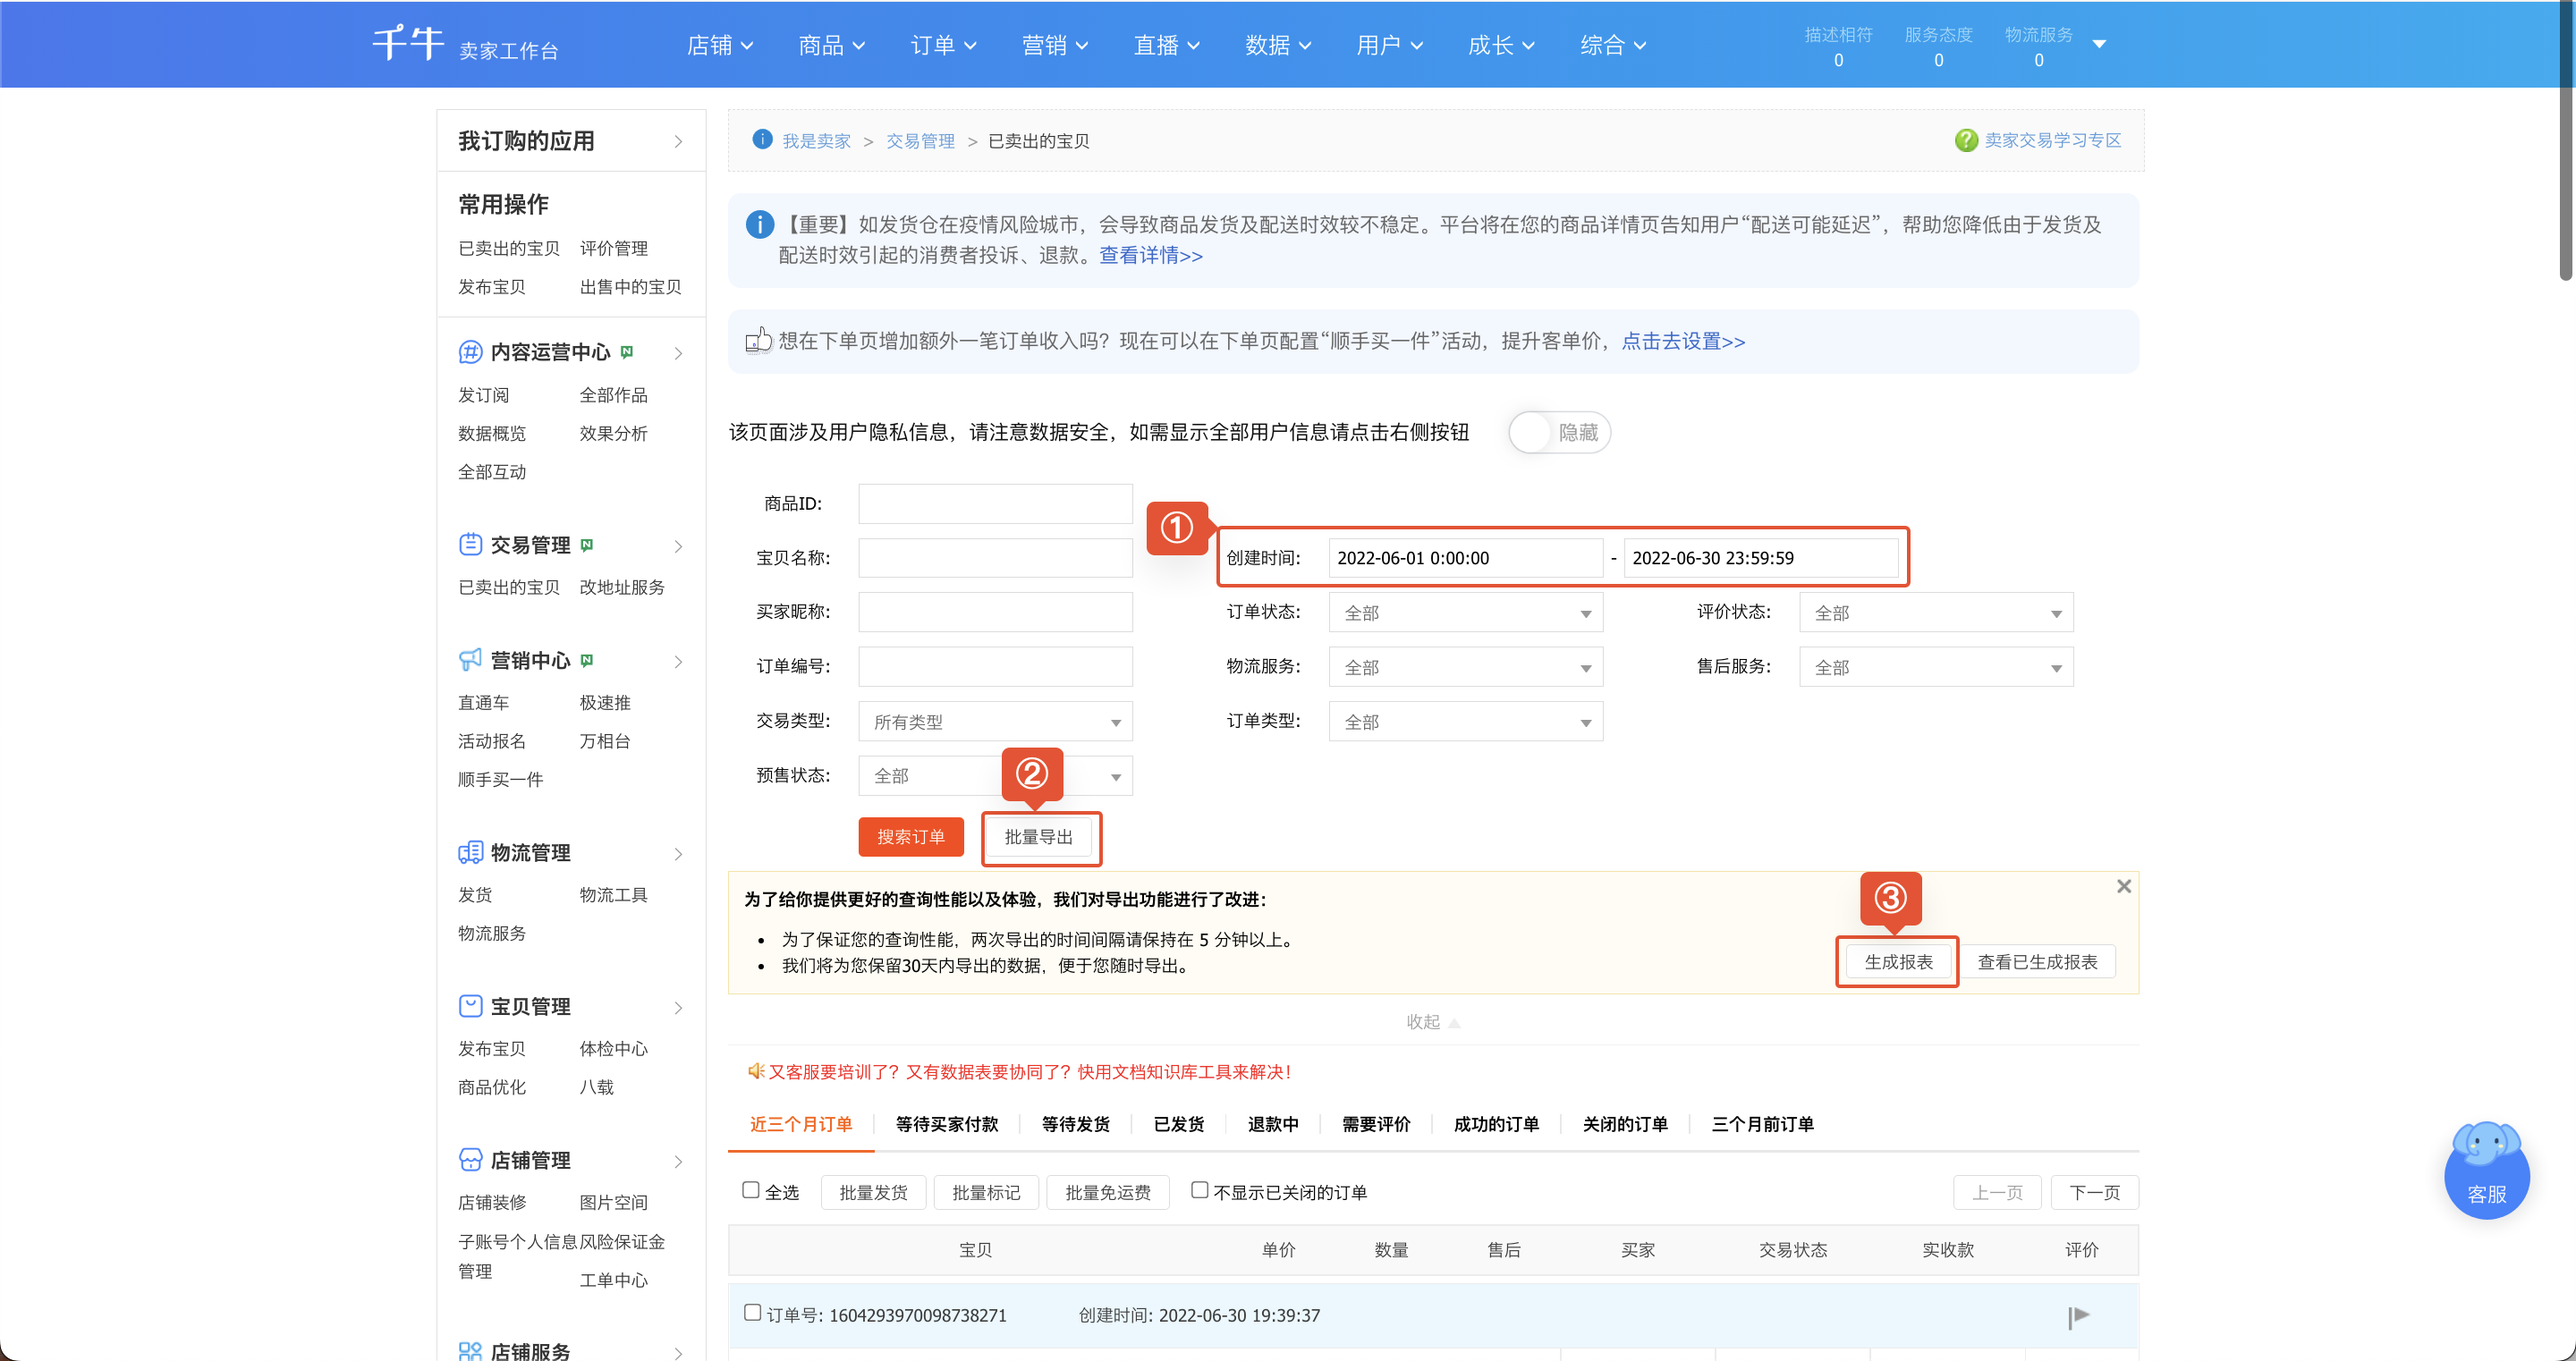
Task: Open the 售后服务 dropdown
Action: point(1936,667)
